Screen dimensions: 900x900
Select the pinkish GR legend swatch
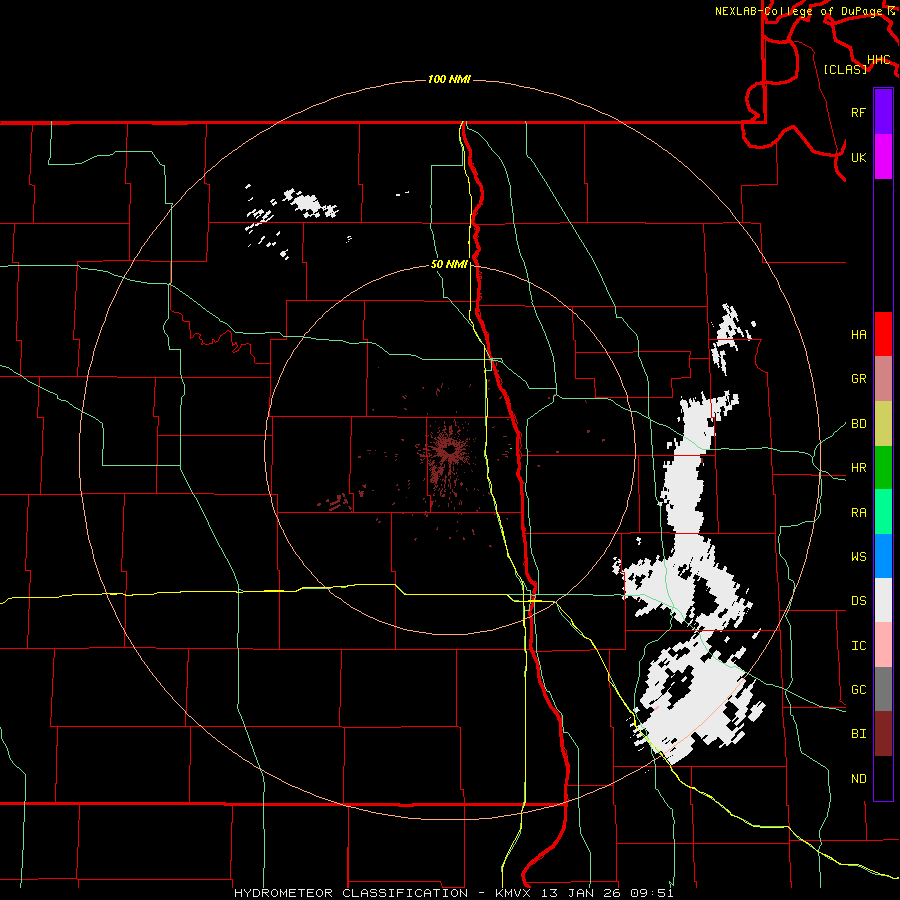click(883, 379)
